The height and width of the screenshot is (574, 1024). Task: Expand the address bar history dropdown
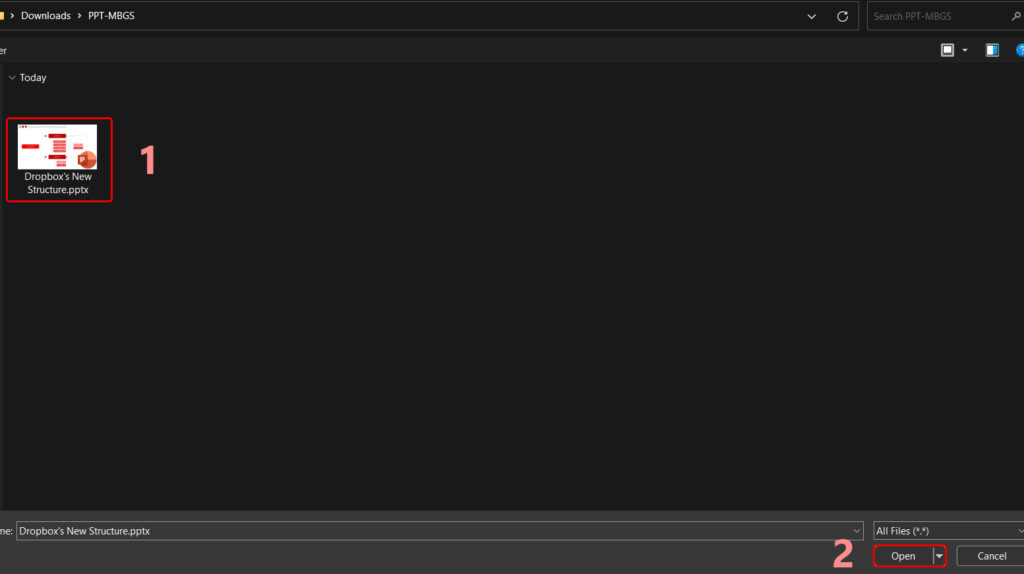(811, 16)
